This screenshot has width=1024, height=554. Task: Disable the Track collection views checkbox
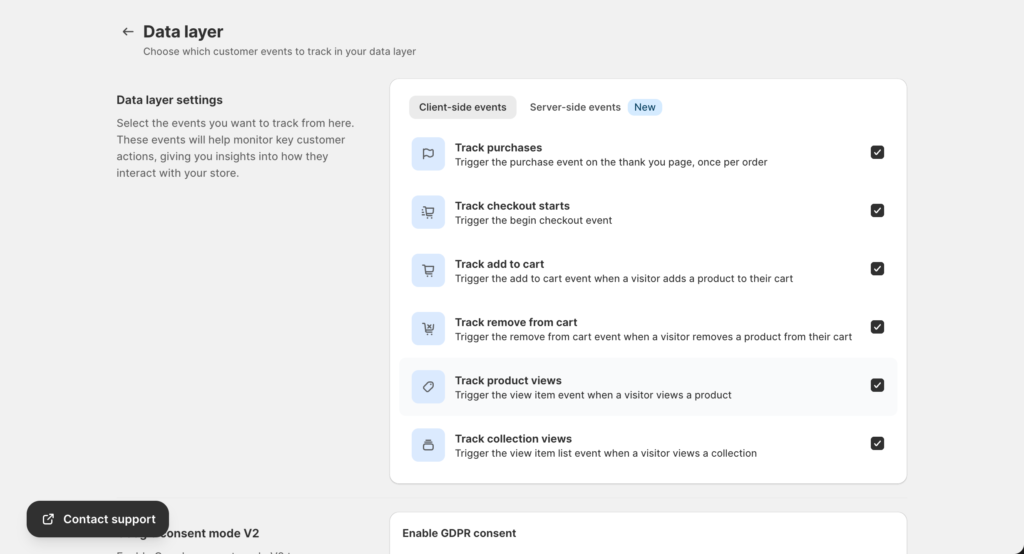[877, 443]
